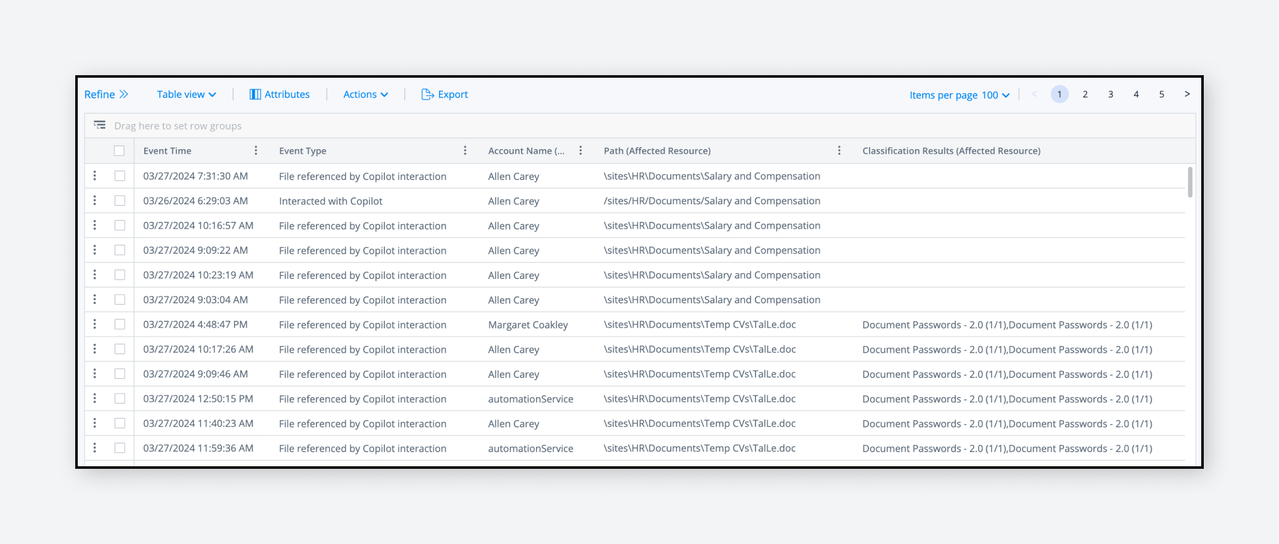Check the 11:59:36 AM row checkbox

coord(119,448)
